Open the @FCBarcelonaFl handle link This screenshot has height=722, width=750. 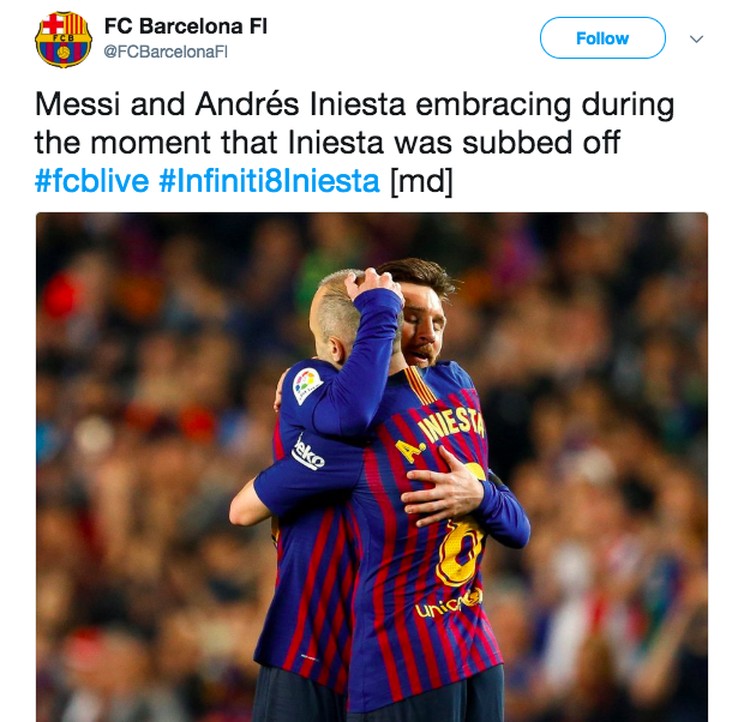(165, 52)
